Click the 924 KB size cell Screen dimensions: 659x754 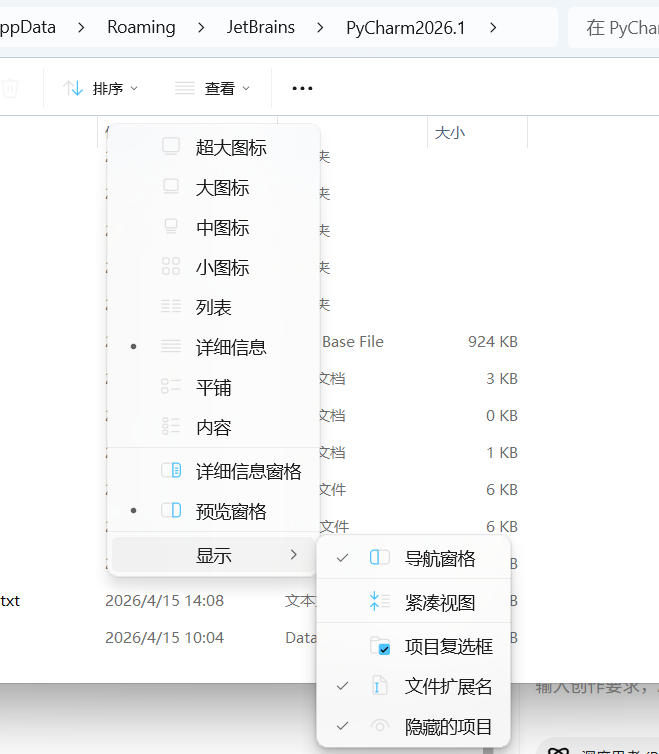[x=493, y=342]
